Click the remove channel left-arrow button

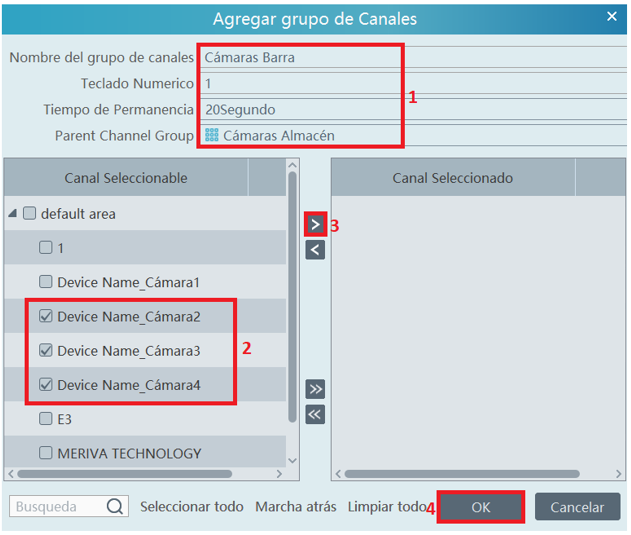pyautogui.click(x=316, y=250)
